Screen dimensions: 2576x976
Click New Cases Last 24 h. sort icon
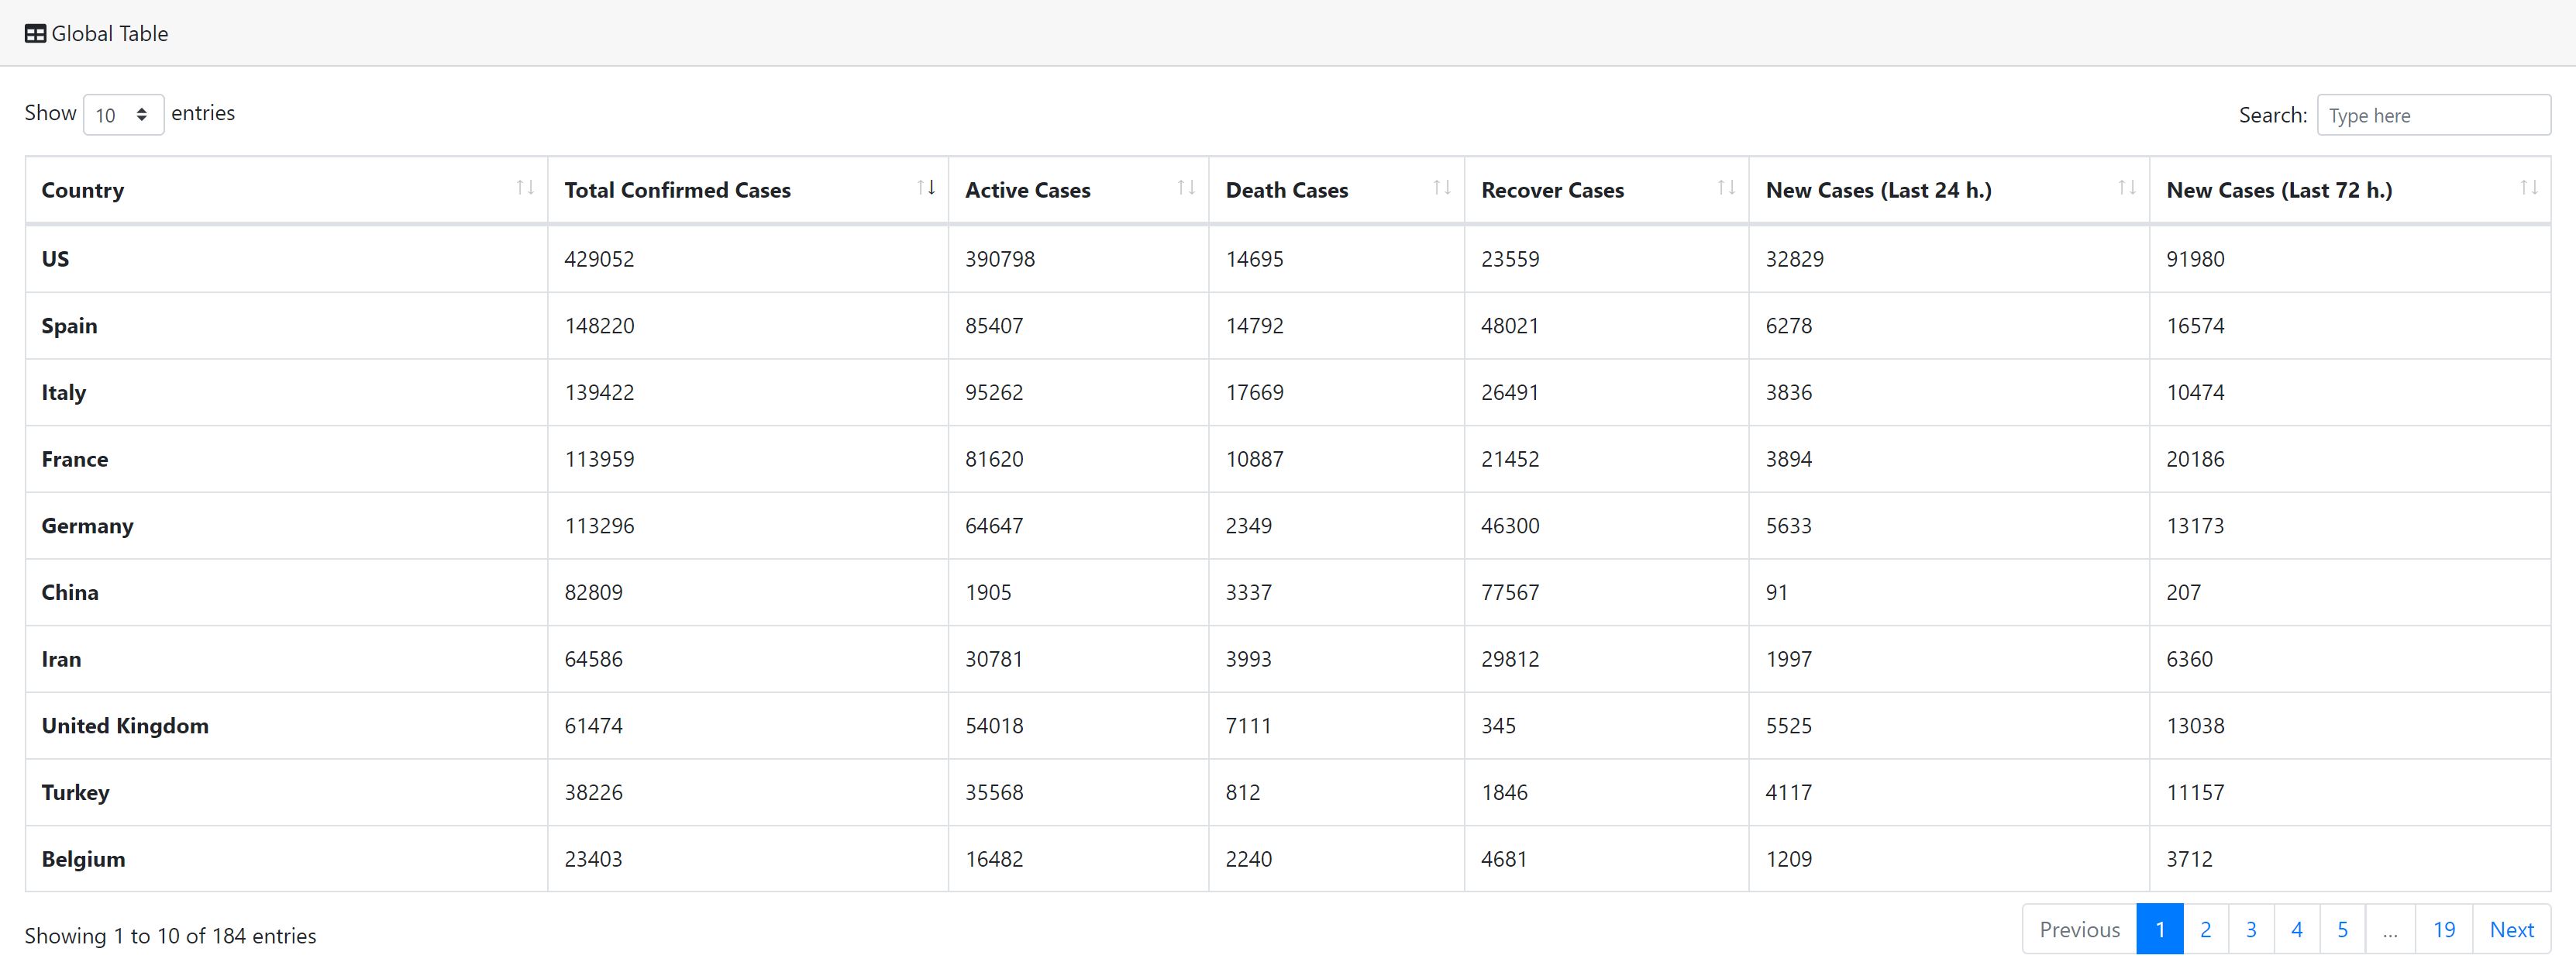click(x=2127, y=188)
